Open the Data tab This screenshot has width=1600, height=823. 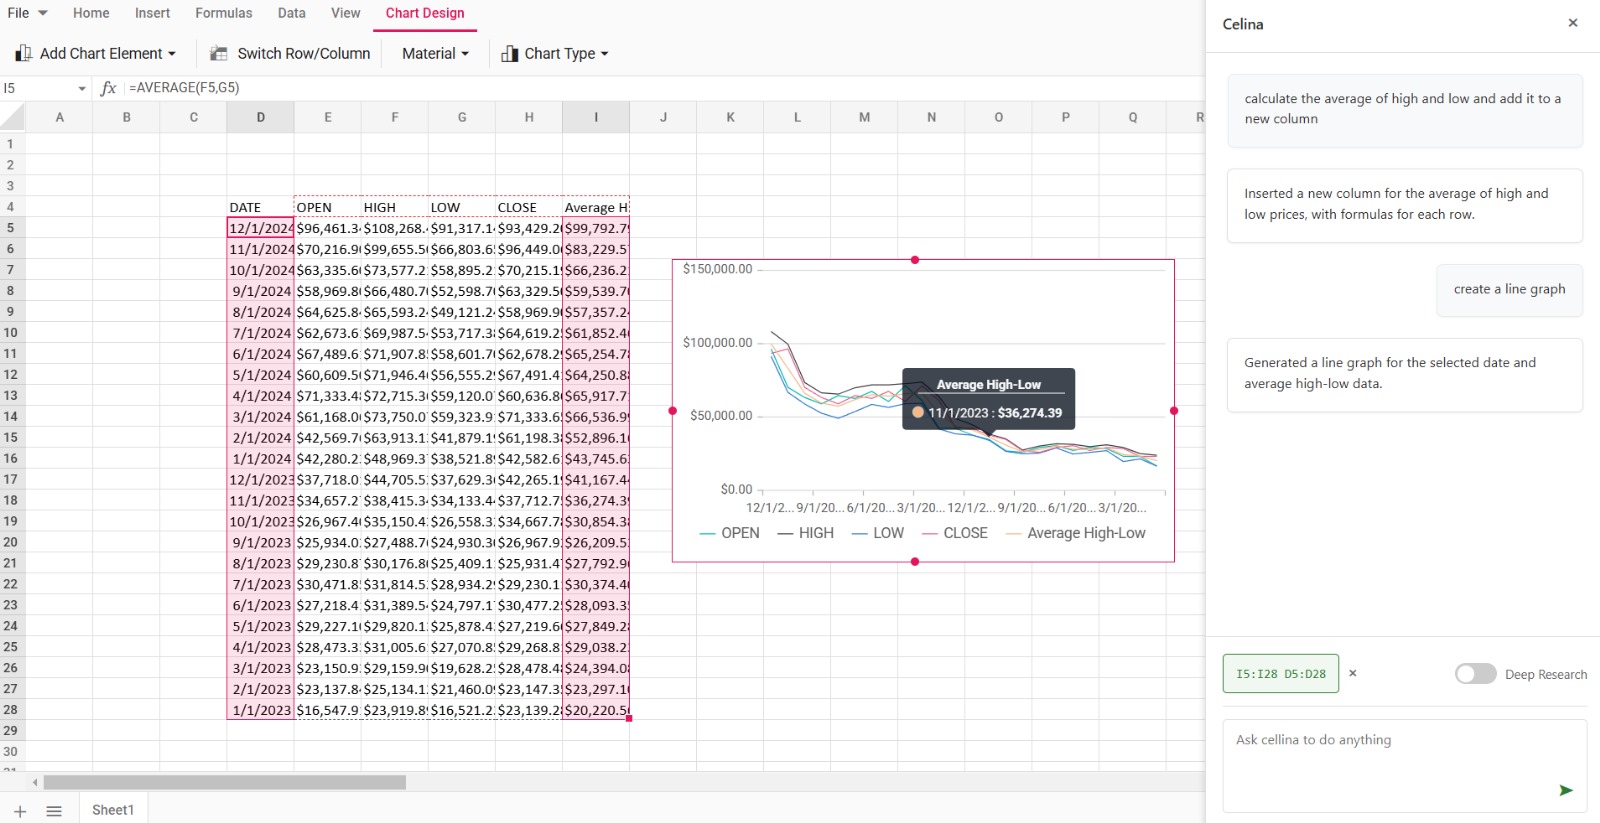coord(292,13)
